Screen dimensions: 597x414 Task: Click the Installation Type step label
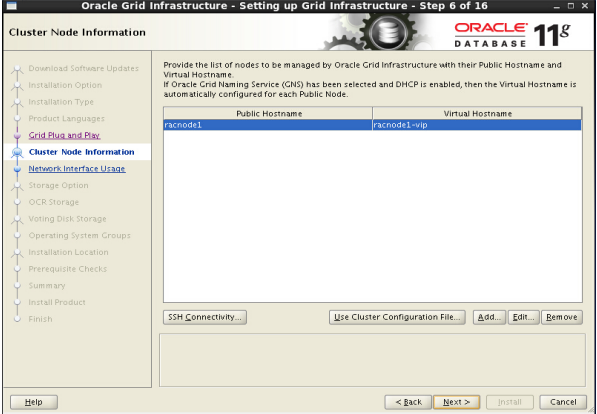click(x=61, y=102)
